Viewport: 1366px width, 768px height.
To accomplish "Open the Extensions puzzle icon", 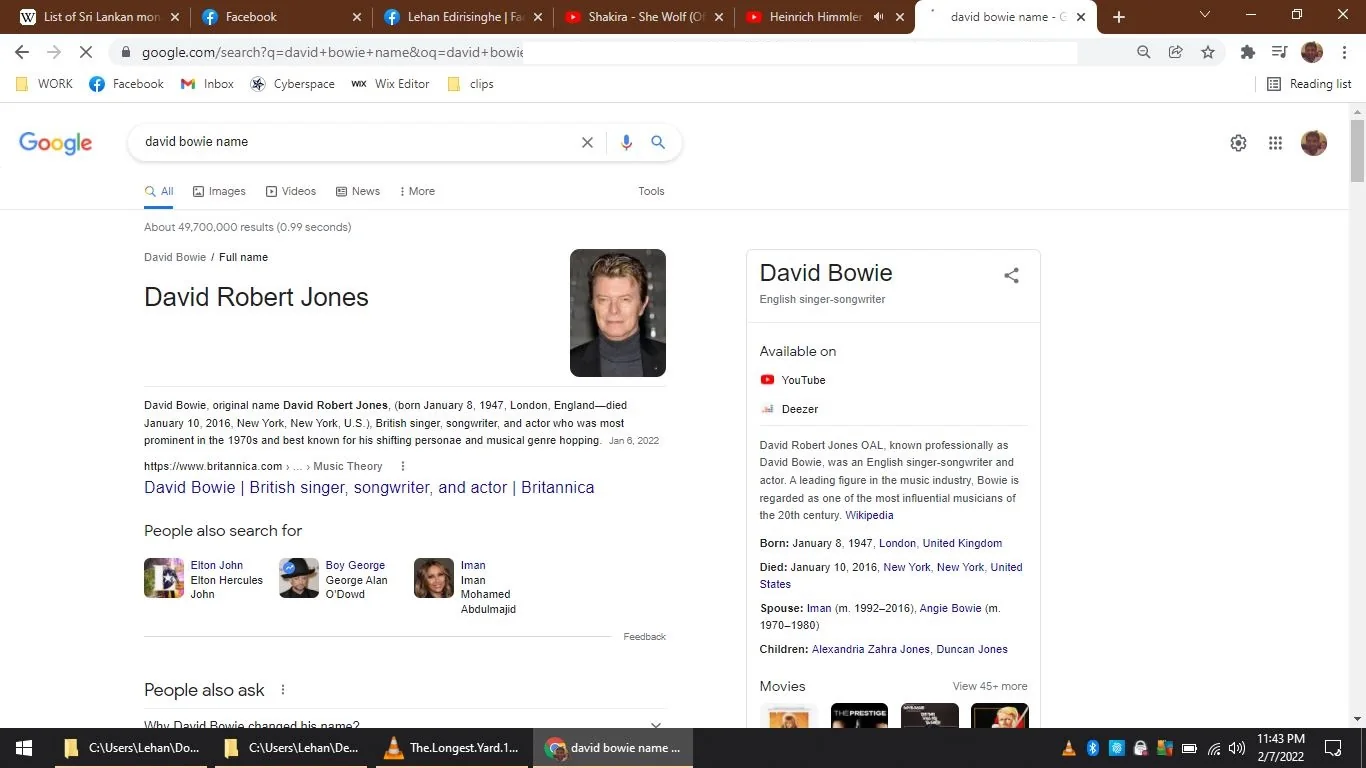I will pos(1248,52).
